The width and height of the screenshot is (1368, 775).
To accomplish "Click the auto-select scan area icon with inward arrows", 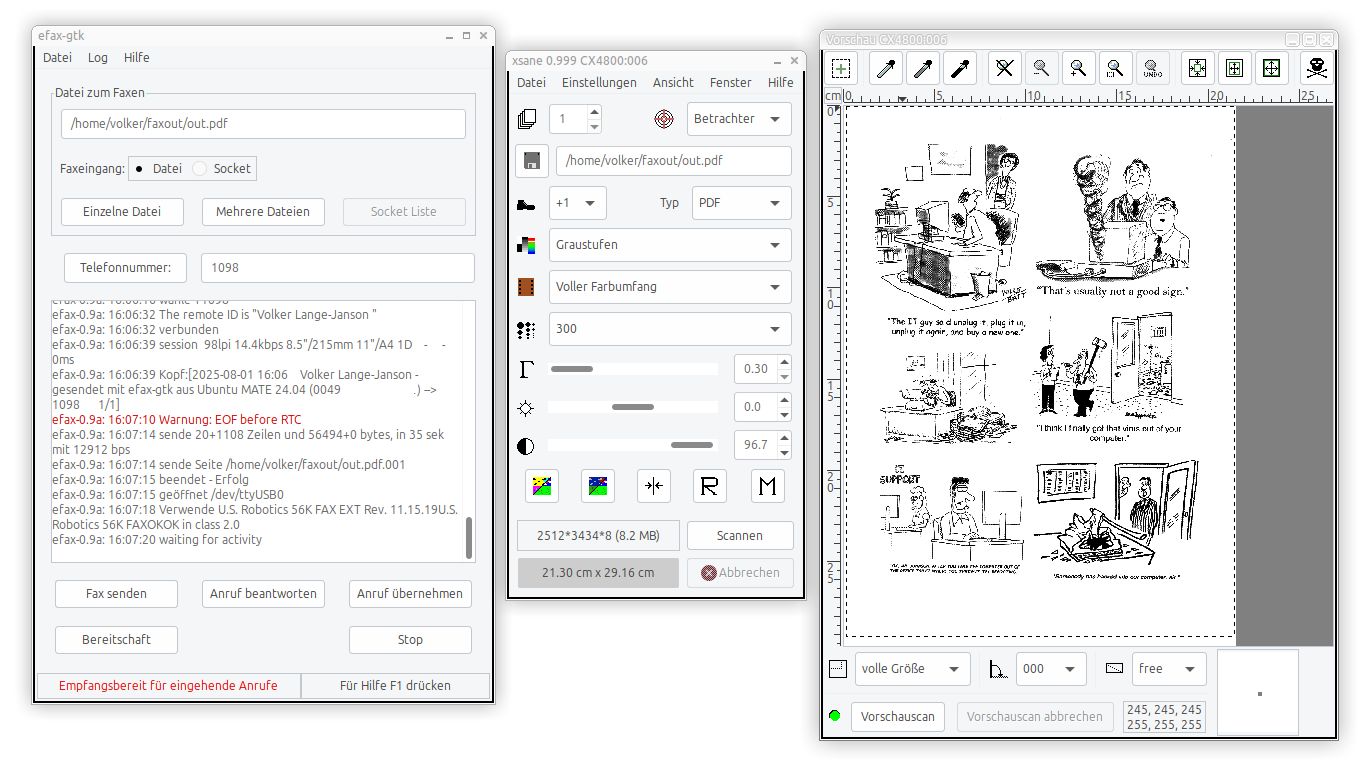I will point(1198,68).
